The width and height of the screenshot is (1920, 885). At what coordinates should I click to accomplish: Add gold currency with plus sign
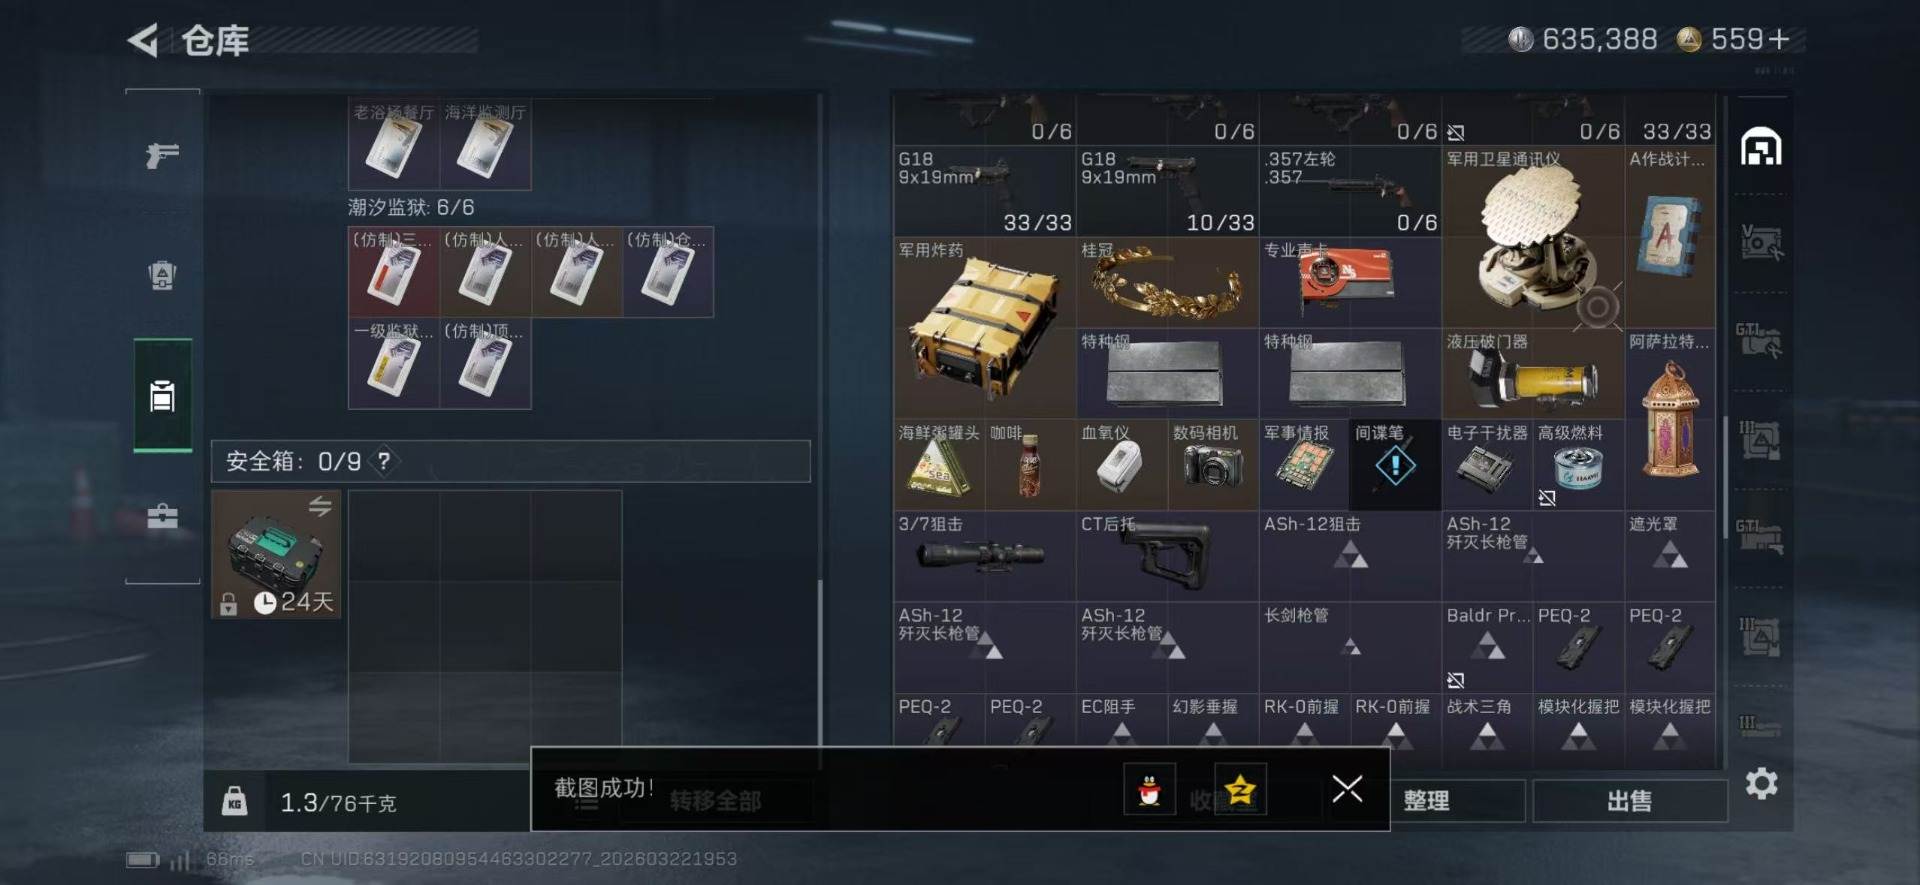[x=1779, y=39]
